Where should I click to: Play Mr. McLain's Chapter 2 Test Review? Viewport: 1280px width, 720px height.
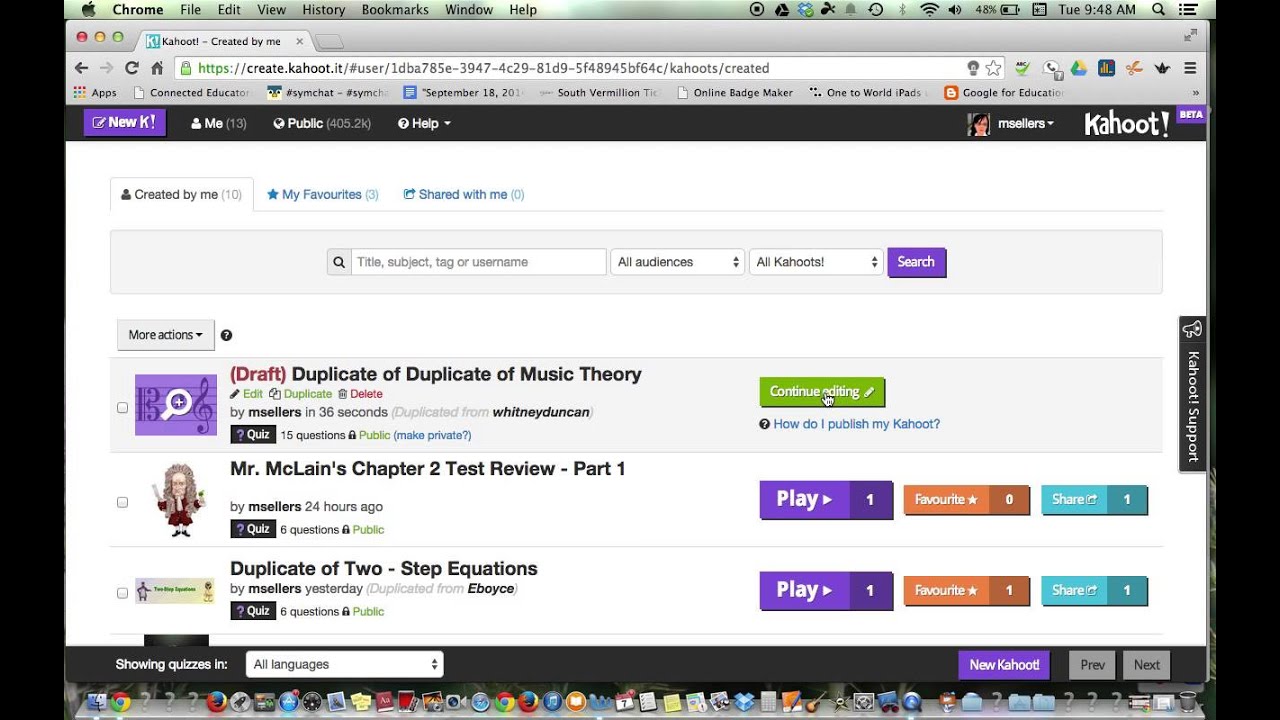(826, 500)
